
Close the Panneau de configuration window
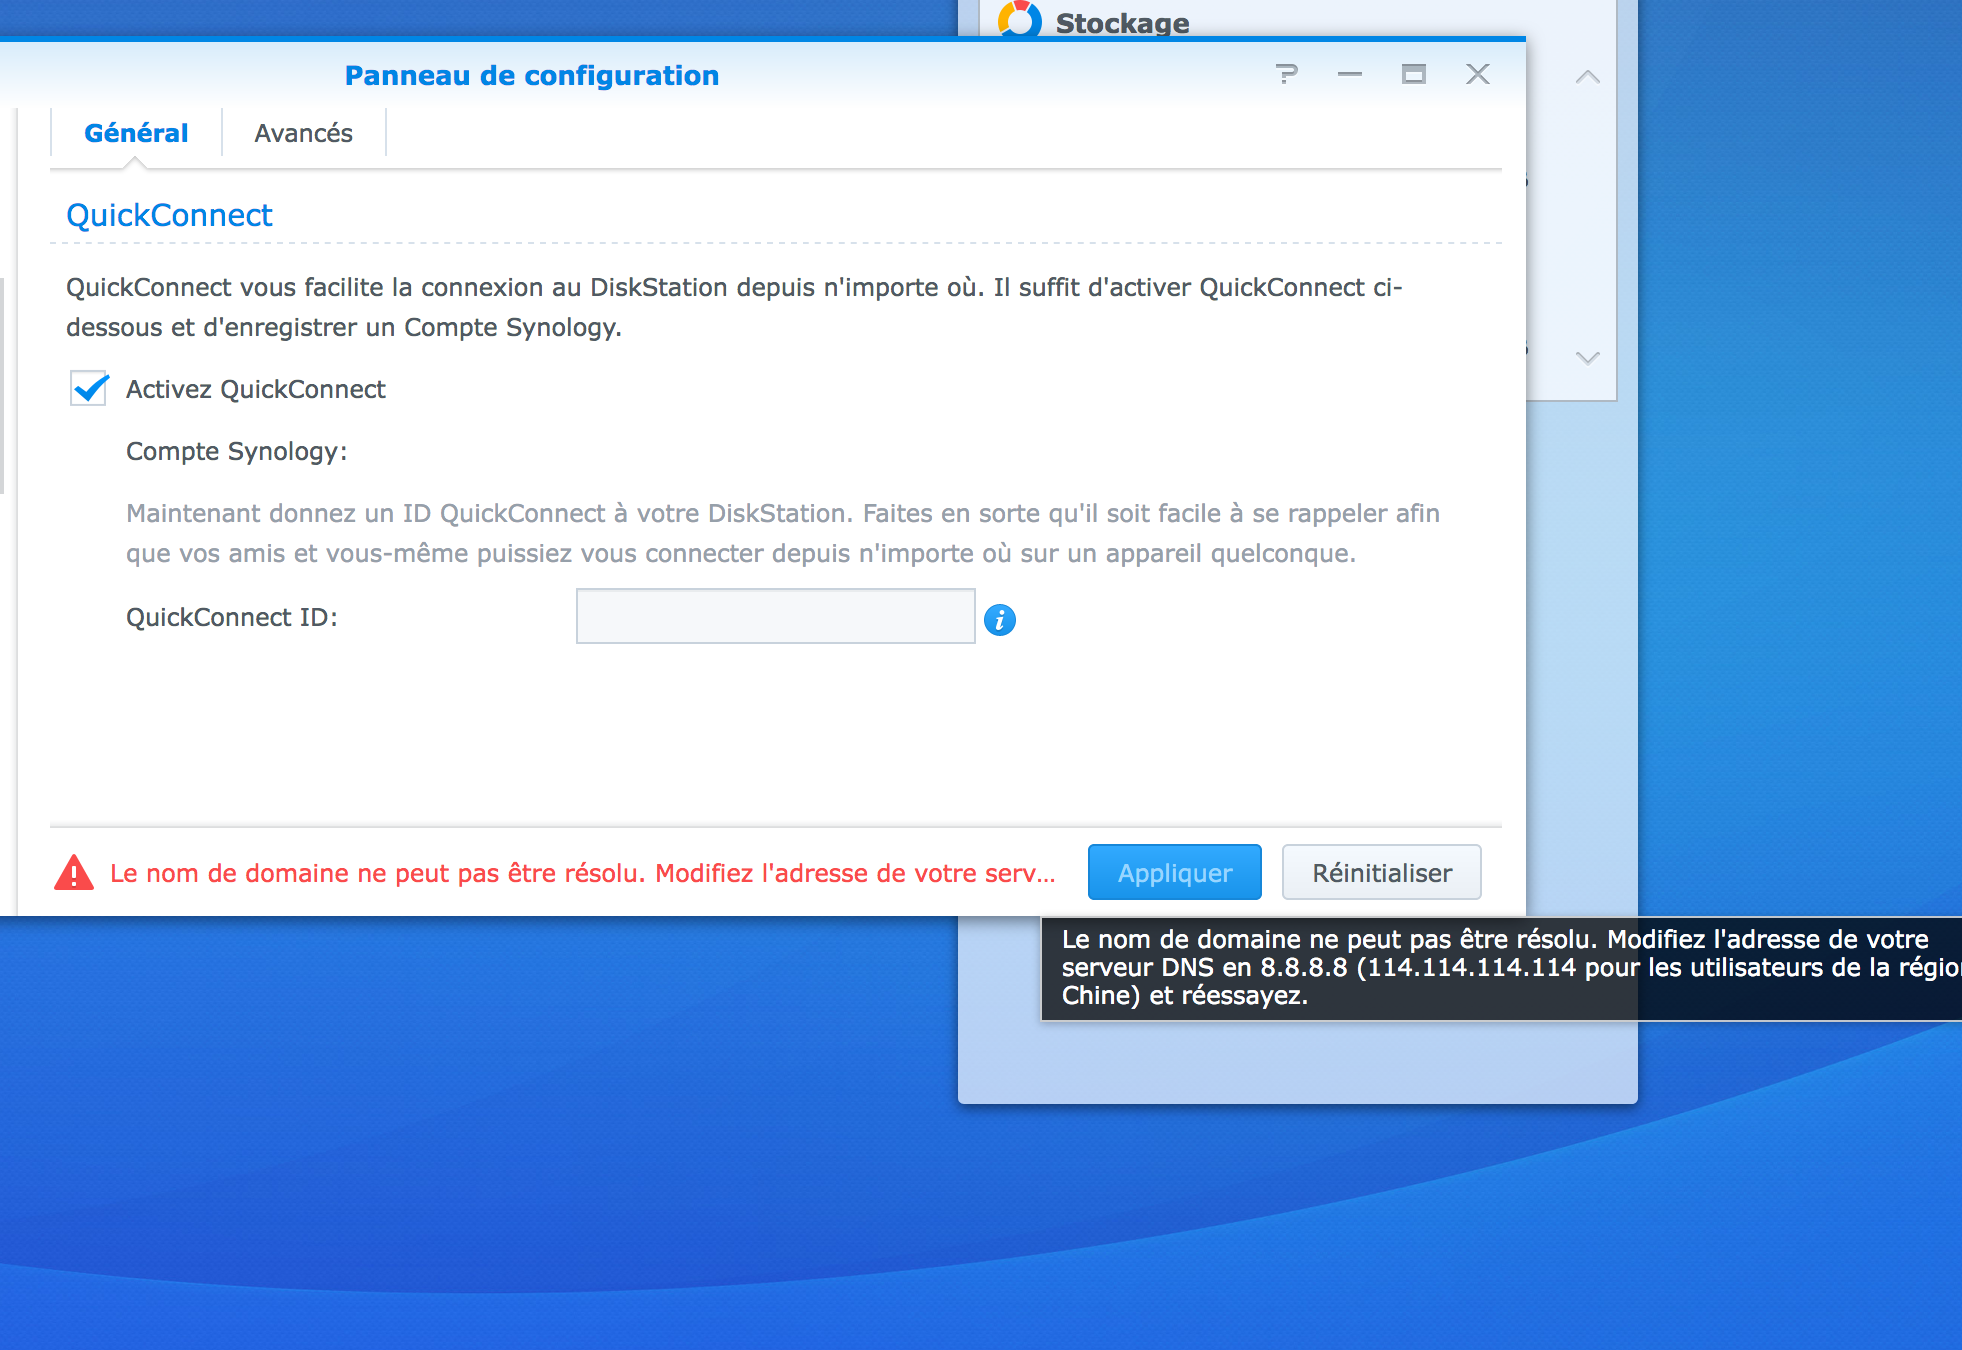pyautogui.click(x=1477, y=74)
